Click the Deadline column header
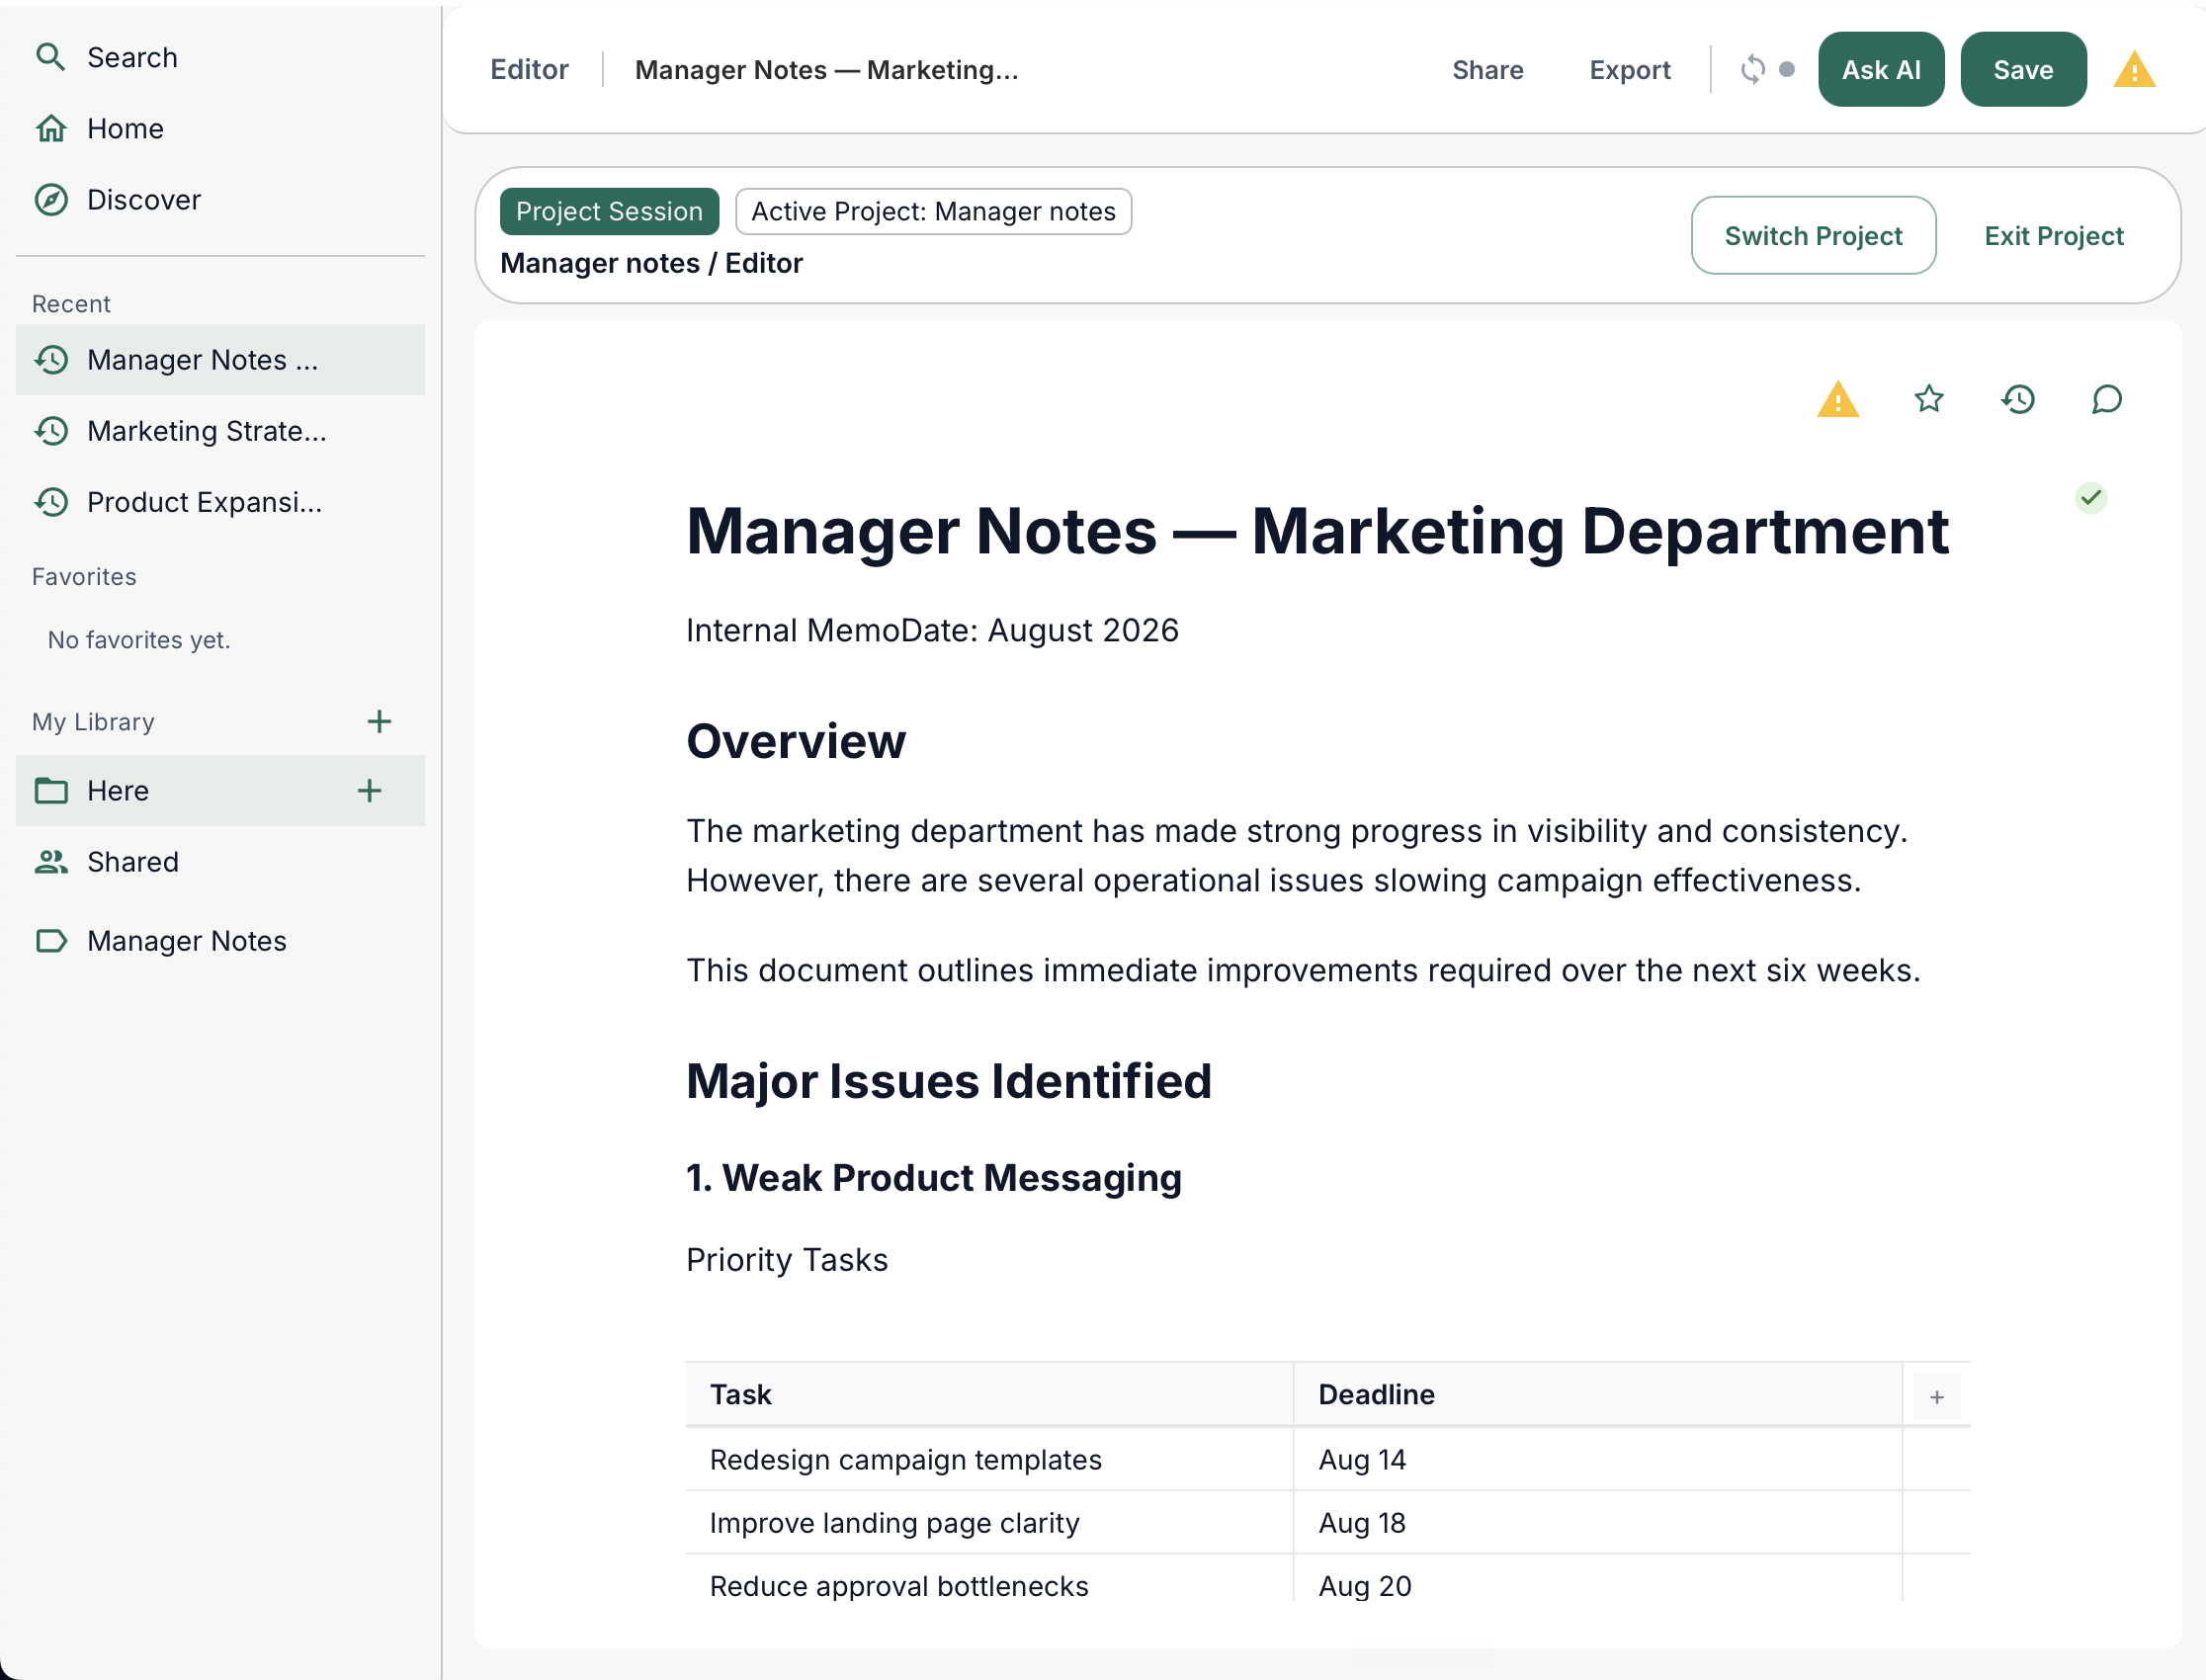The width and height of the screenshot is (2206, 1680). point(1597,1394)
